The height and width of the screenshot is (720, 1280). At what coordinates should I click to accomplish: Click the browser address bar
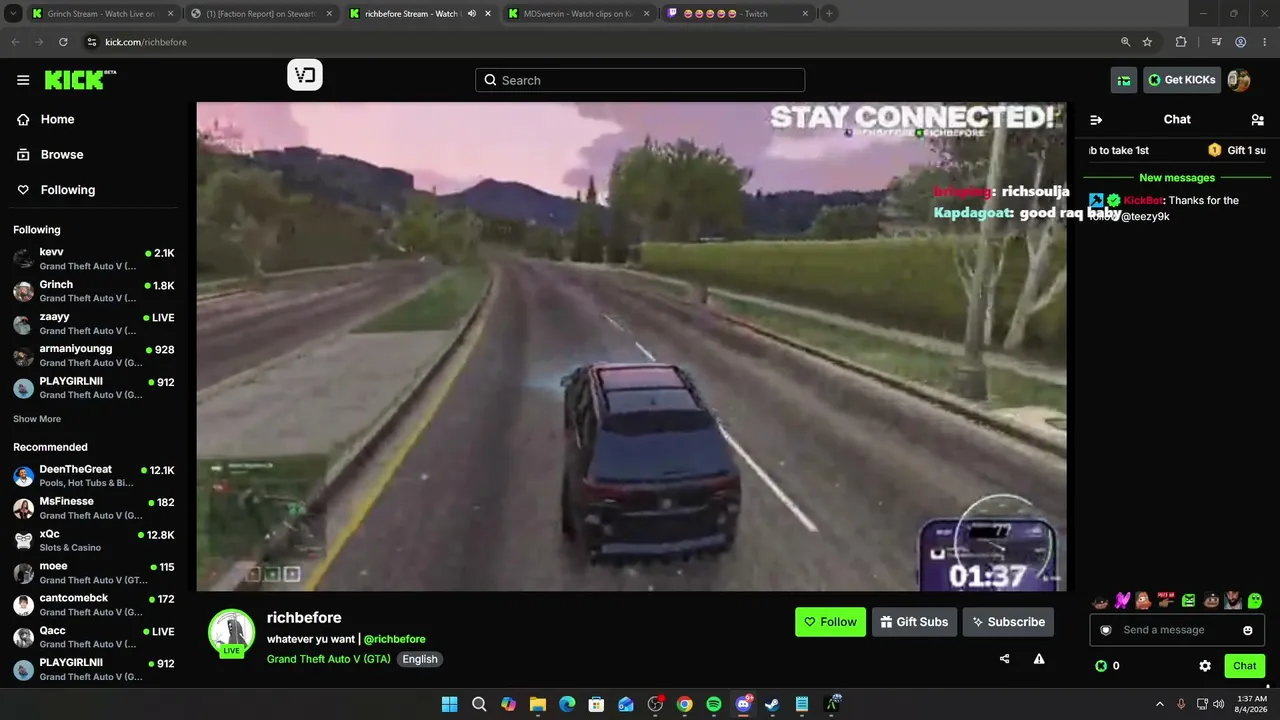coord(600,42)
